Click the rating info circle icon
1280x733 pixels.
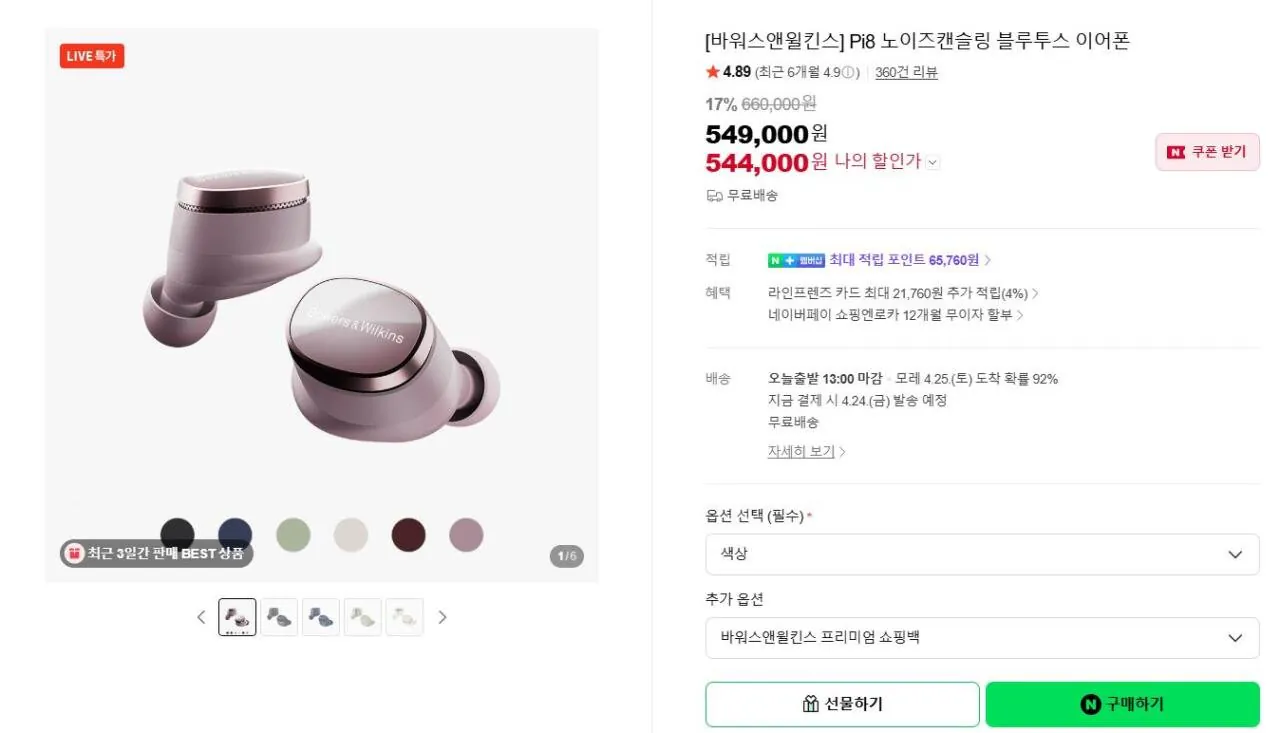[849, 72]
